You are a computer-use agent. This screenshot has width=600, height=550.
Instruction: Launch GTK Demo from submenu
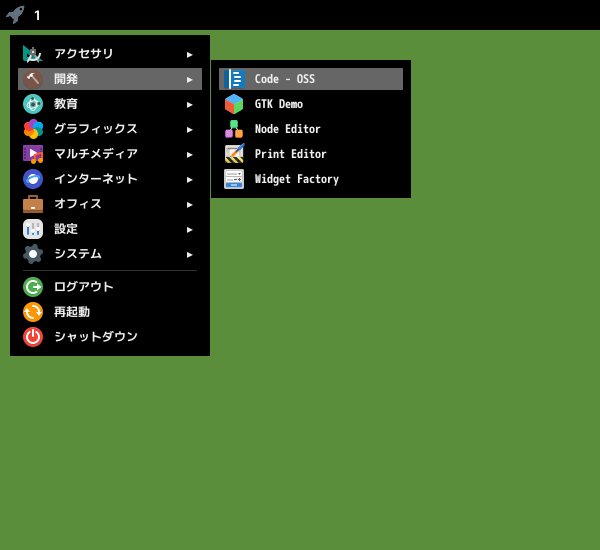(311, 104)
